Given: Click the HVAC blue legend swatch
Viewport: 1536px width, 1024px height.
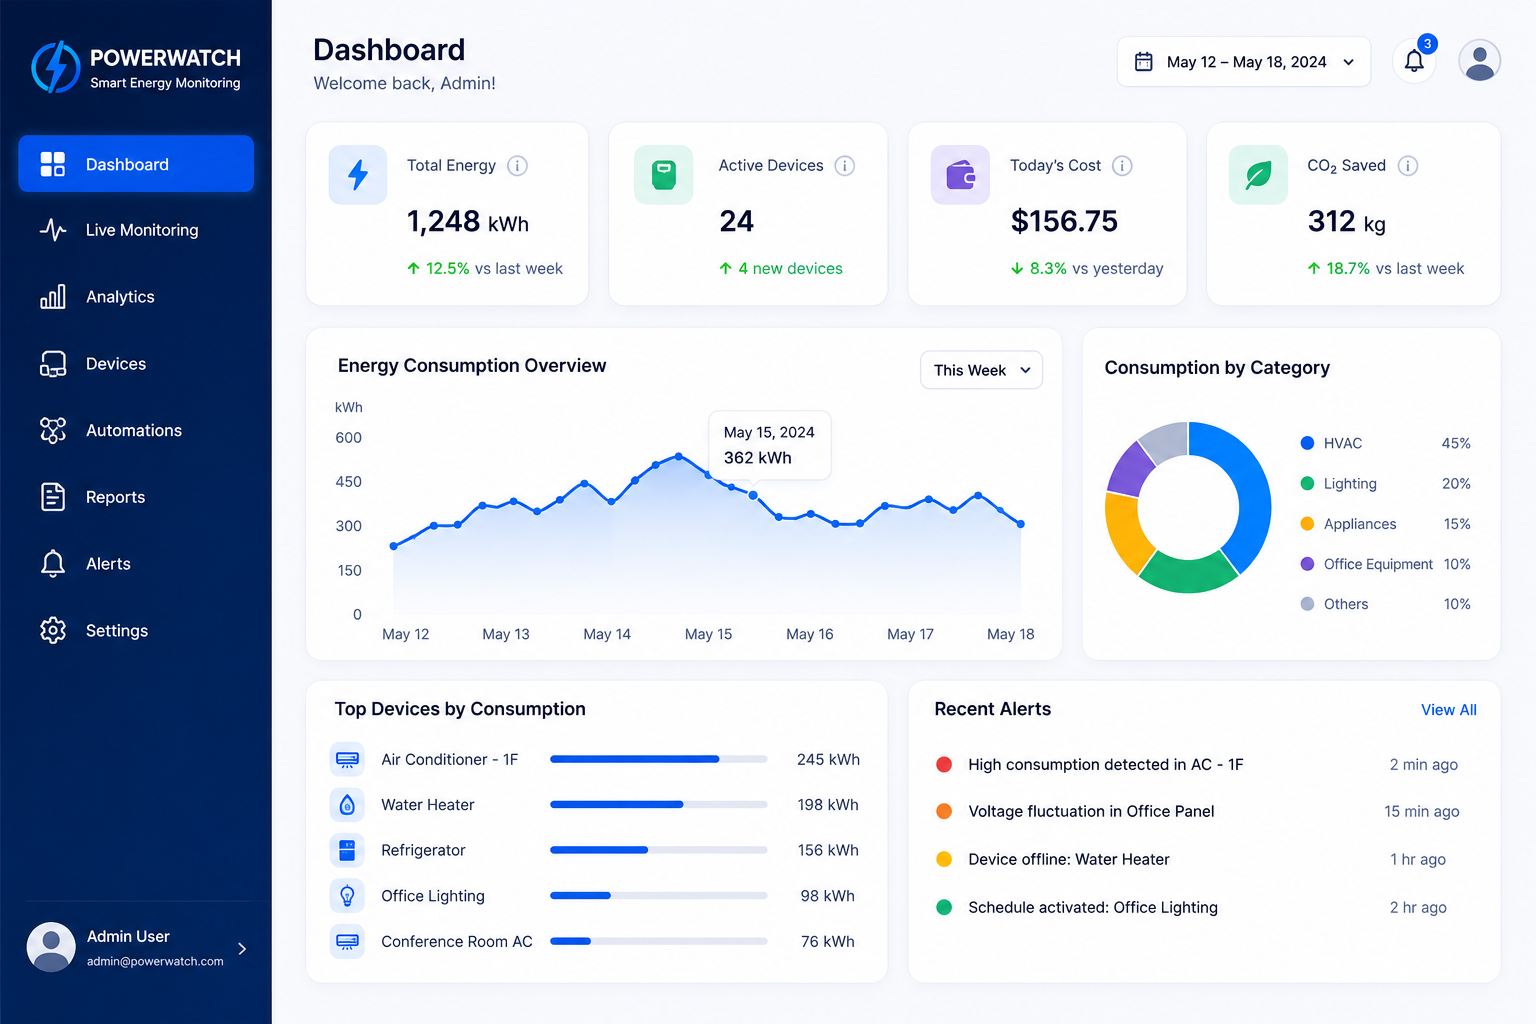Looking at the screenshot, I should tap(1307, 443).
